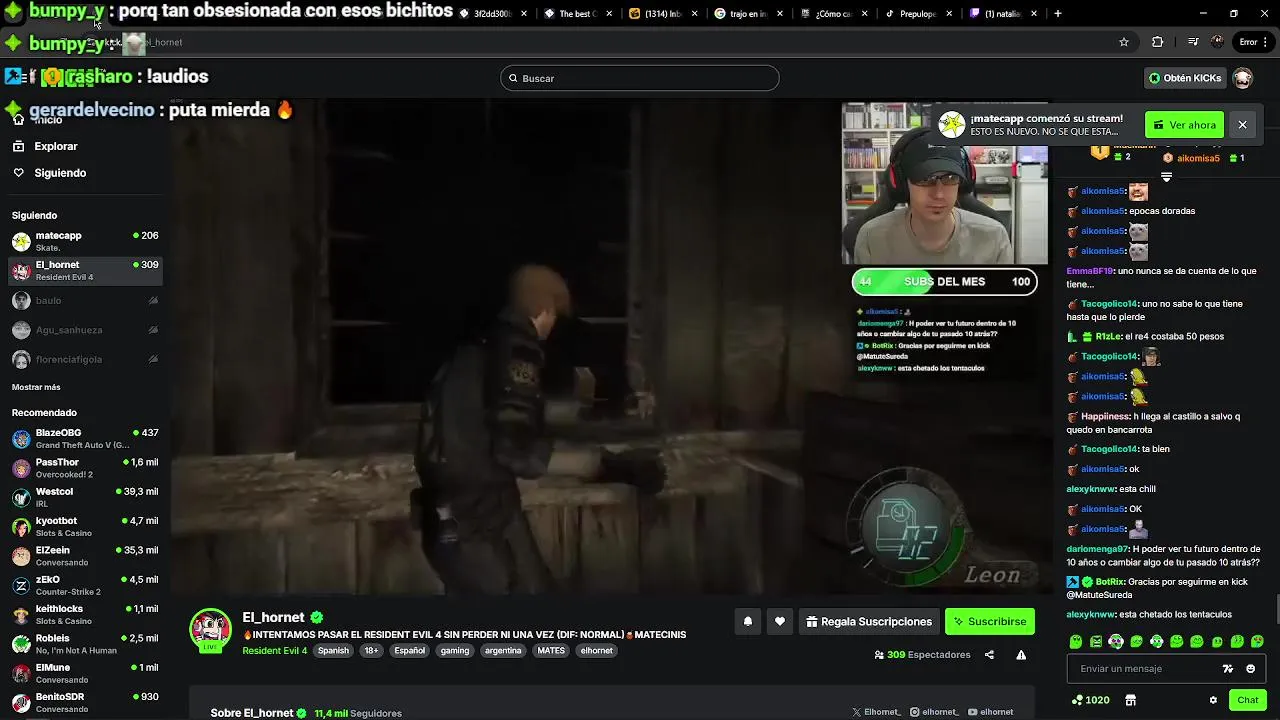Image resolution: width=1280 pixels, height=720 pixels.
Task: Click the 'MATES' stream tag
Action: (551, 650)
